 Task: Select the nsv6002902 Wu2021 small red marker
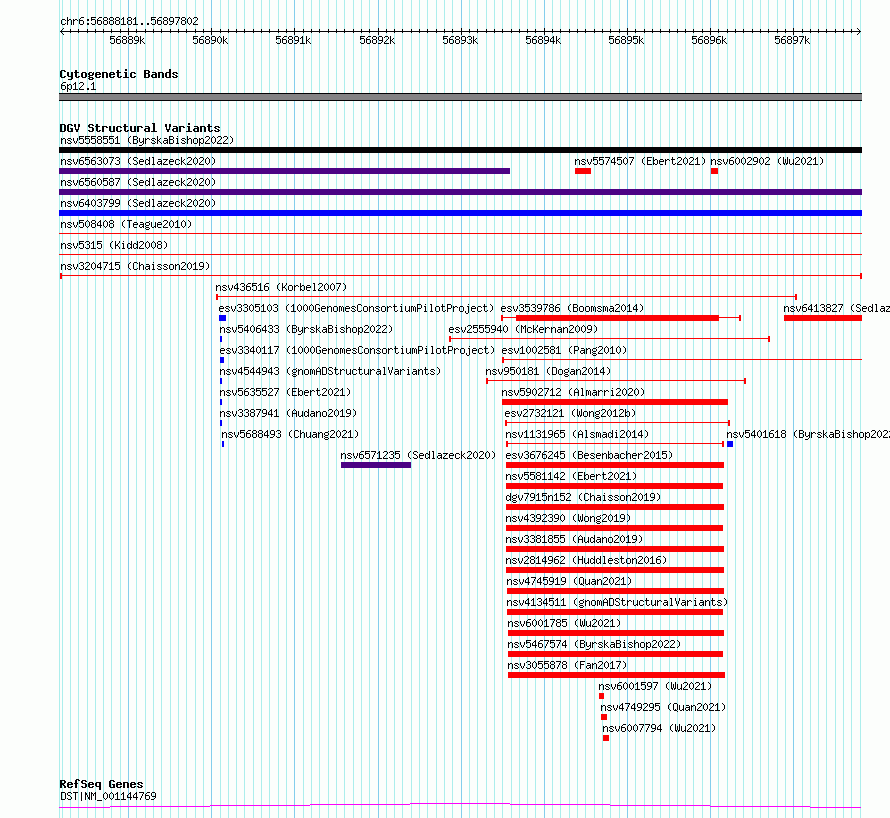(714, 171)
